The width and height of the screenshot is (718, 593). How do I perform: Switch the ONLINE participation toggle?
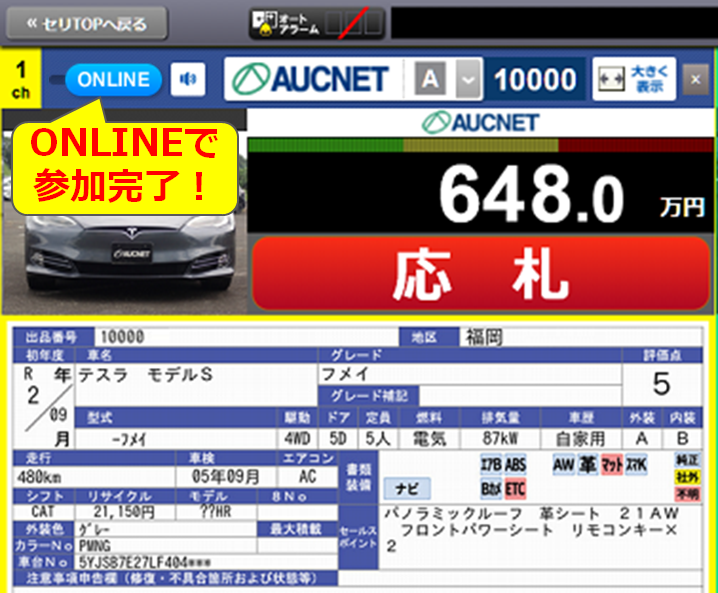(x=114, y=80)
